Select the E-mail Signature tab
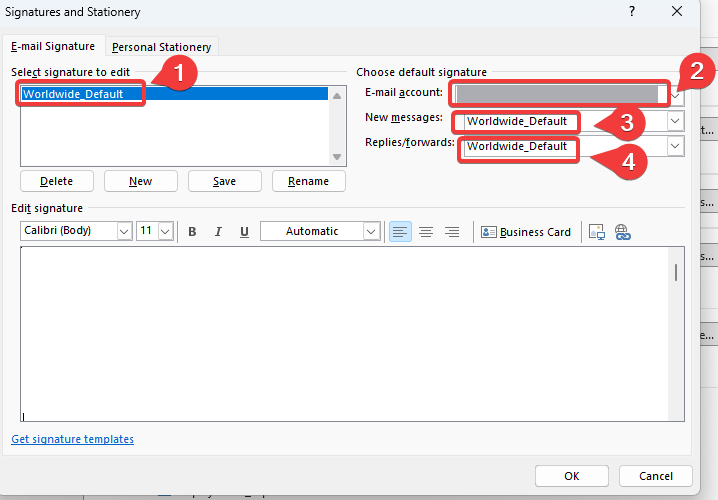Viewport: 718px width, 500px height. tap(53, 46)
